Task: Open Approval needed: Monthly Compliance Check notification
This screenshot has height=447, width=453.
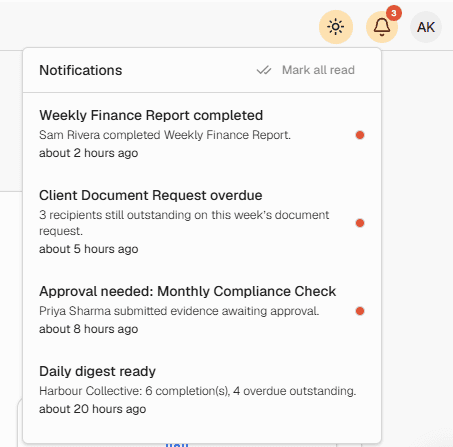Action: coord(202,310)
